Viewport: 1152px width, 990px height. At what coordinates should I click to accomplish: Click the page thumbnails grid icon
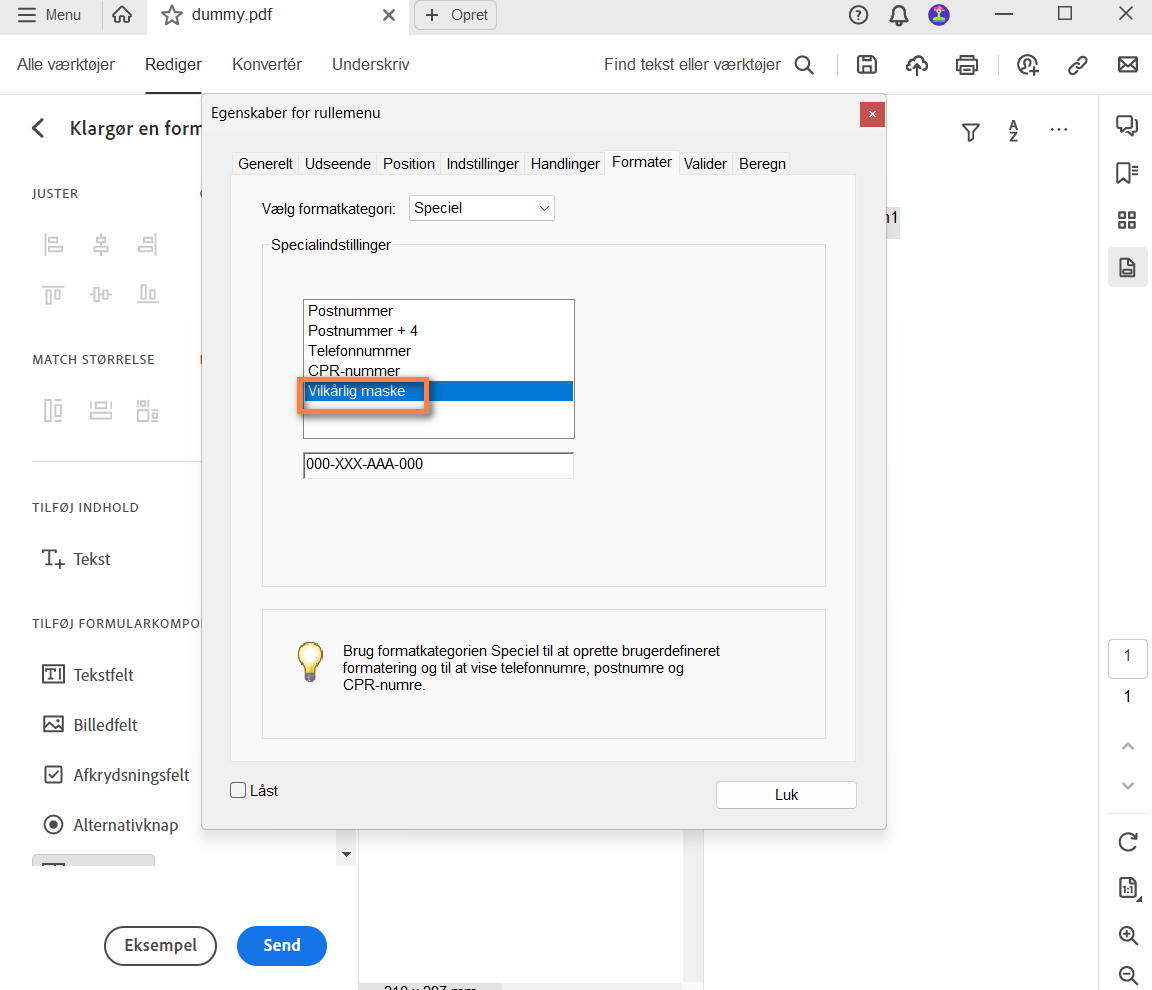pyautogui.click(x=1127, y=220)
